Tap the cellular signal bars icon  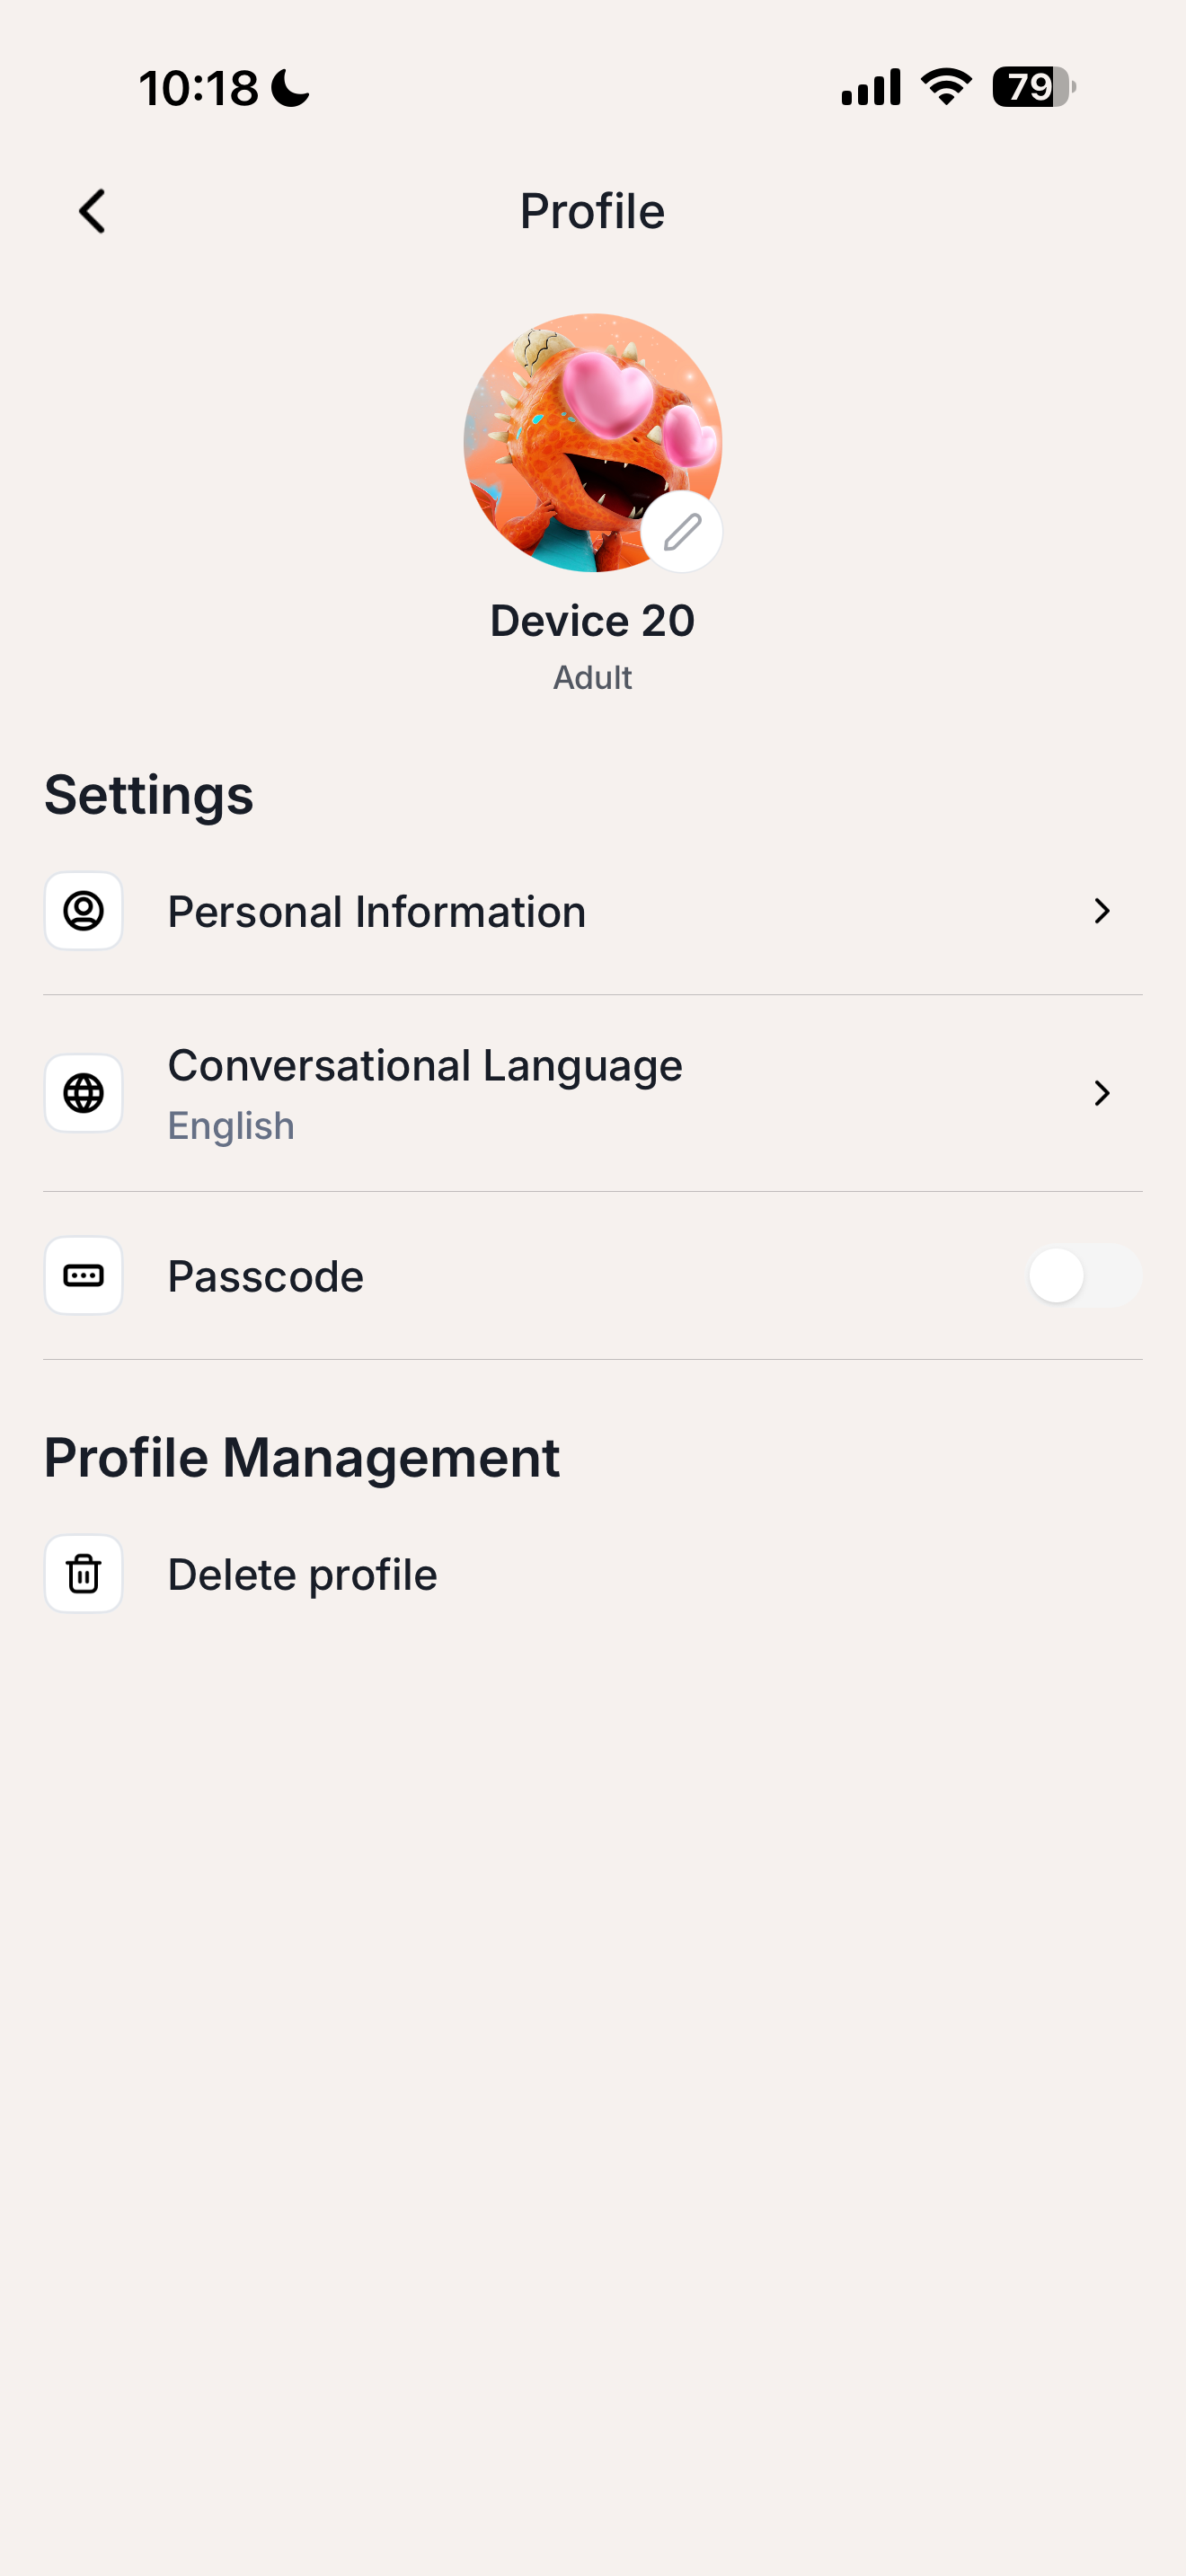(x=870, y=87)
